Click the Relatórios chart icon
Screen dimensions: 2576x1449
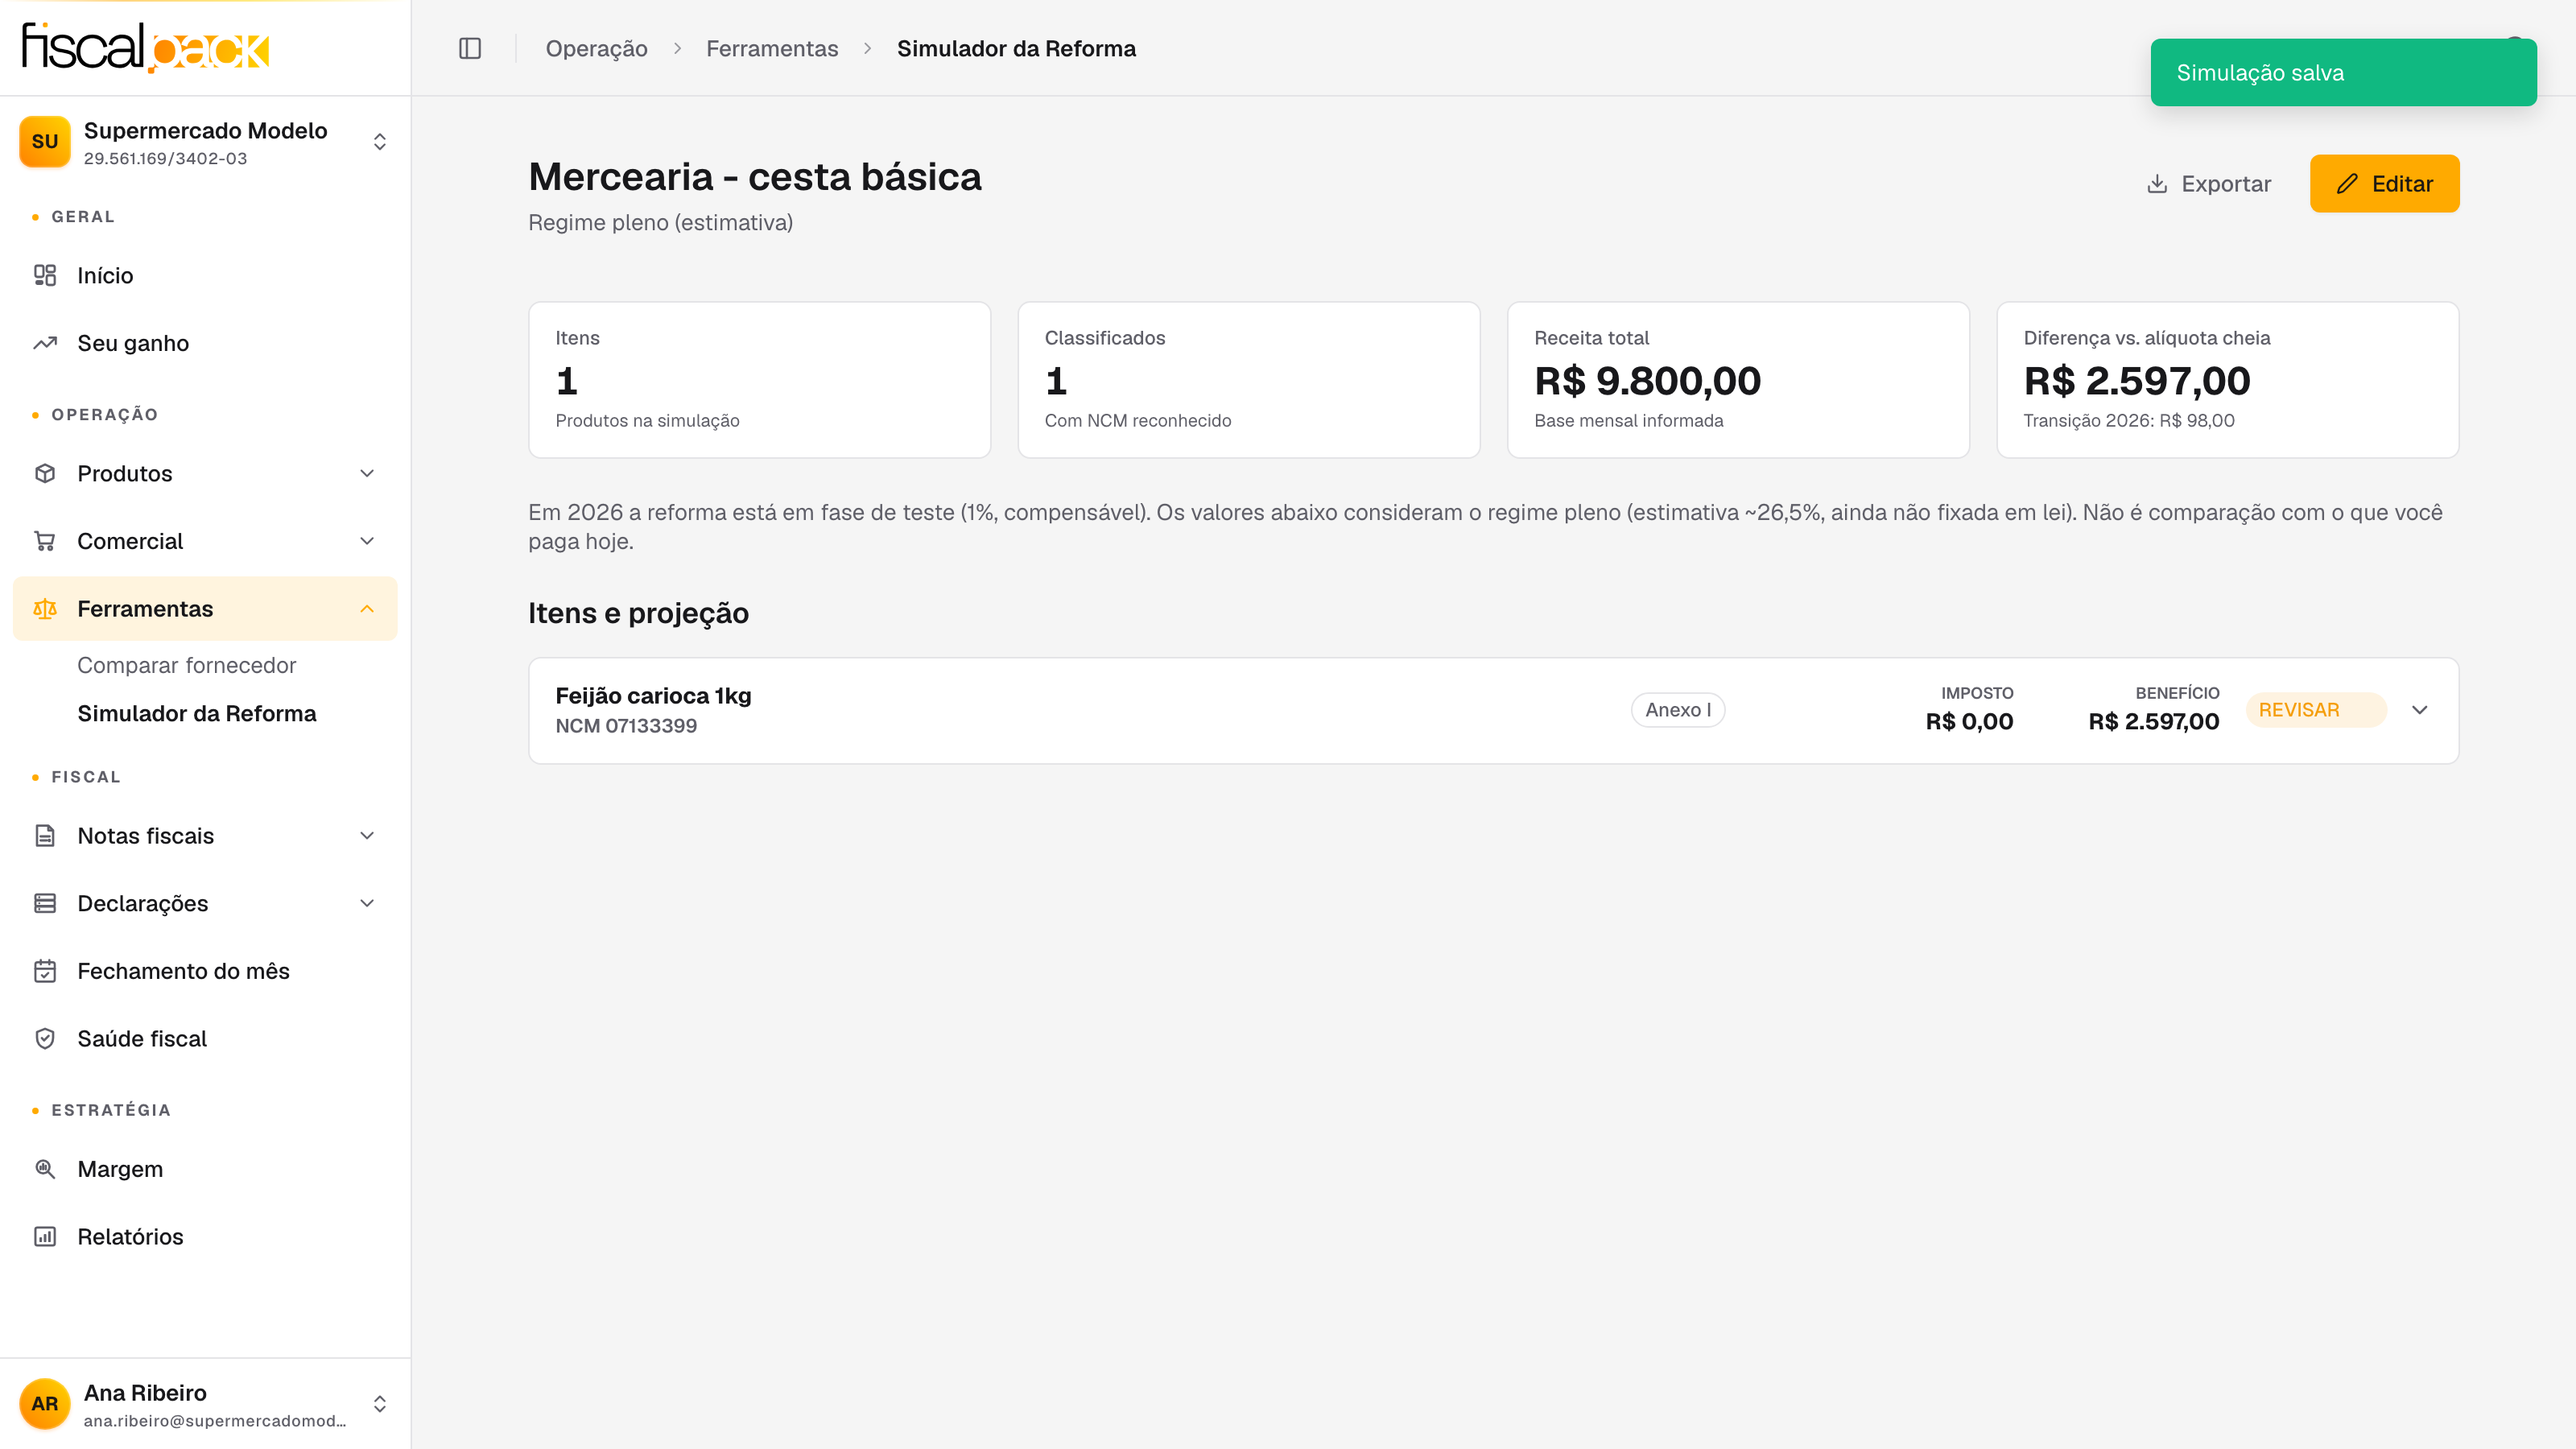45,1237
